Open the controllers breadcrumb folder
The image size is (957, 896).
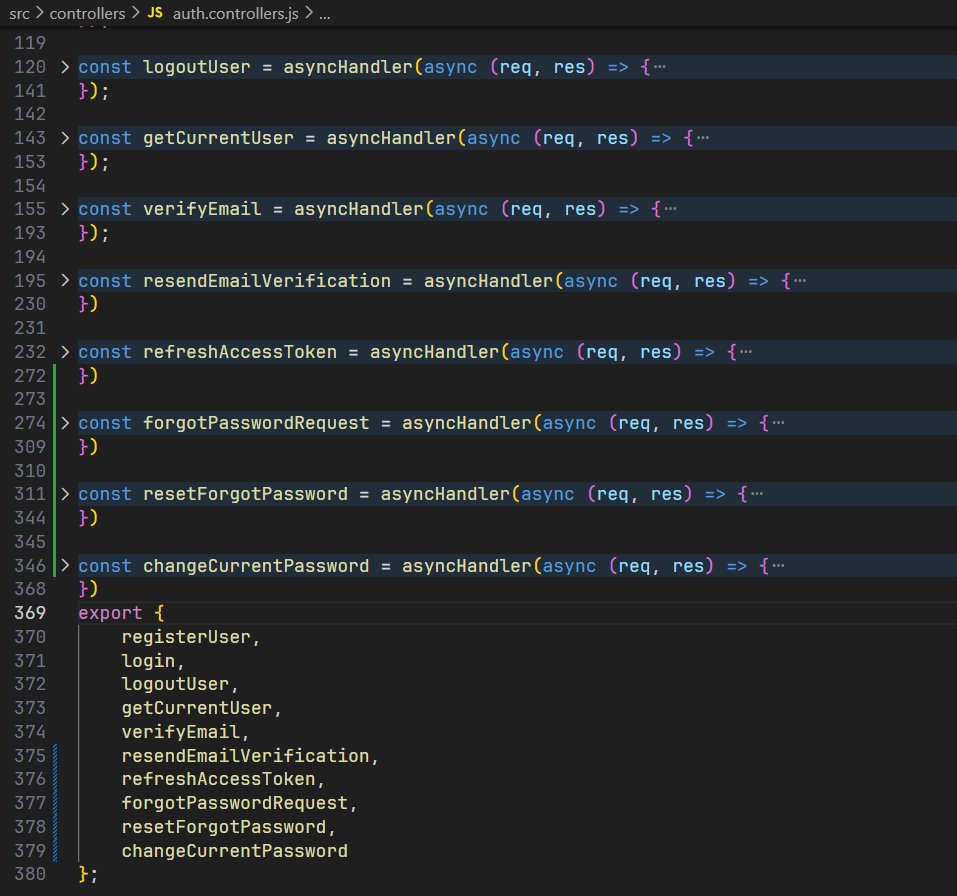coord(87,13)
